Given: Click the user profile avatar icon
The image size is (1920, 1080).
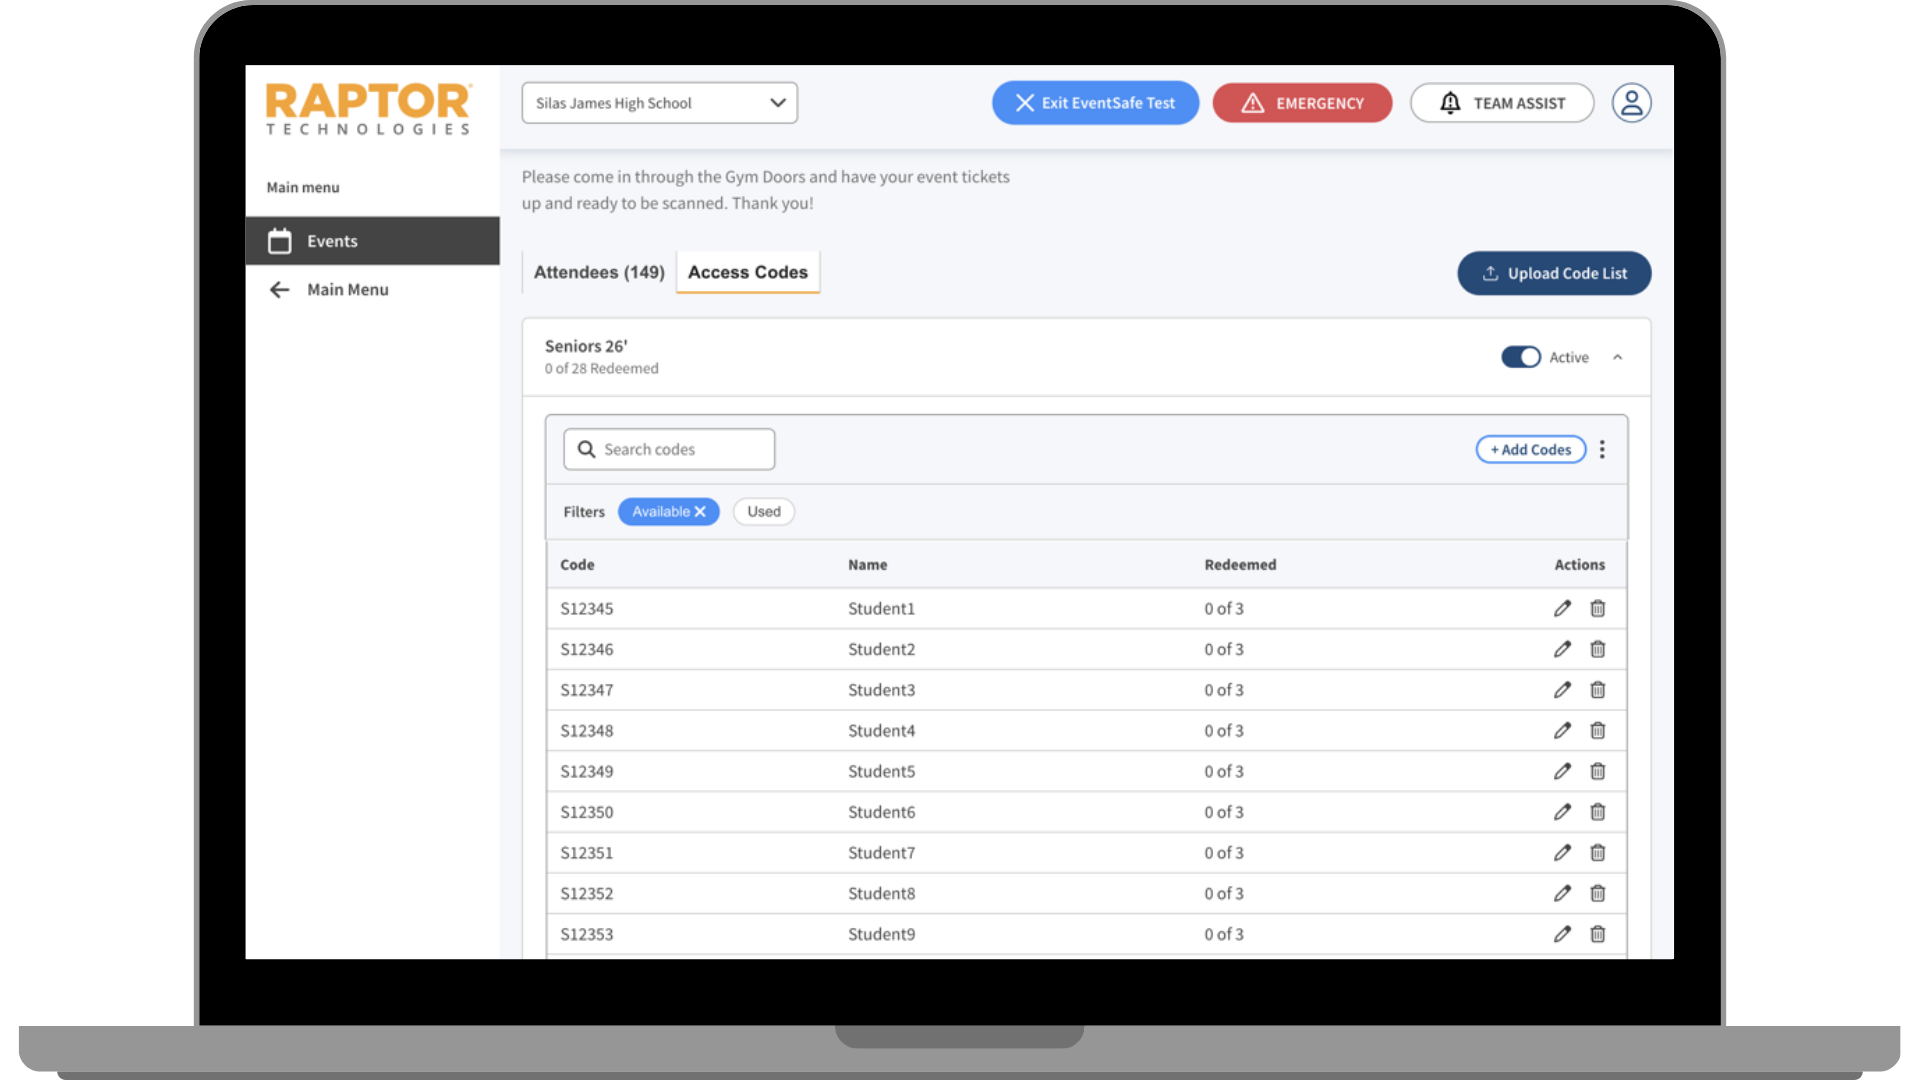Looking at the screenshot, I should click(x=1631, y=103).
